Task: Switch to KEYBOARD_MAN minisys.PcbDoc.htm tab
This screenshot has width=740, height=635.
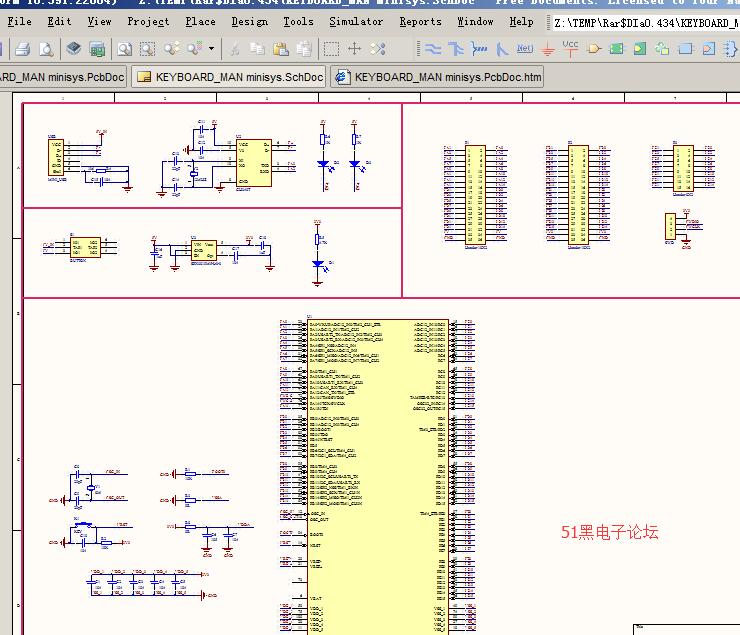Action: [437, 77]
